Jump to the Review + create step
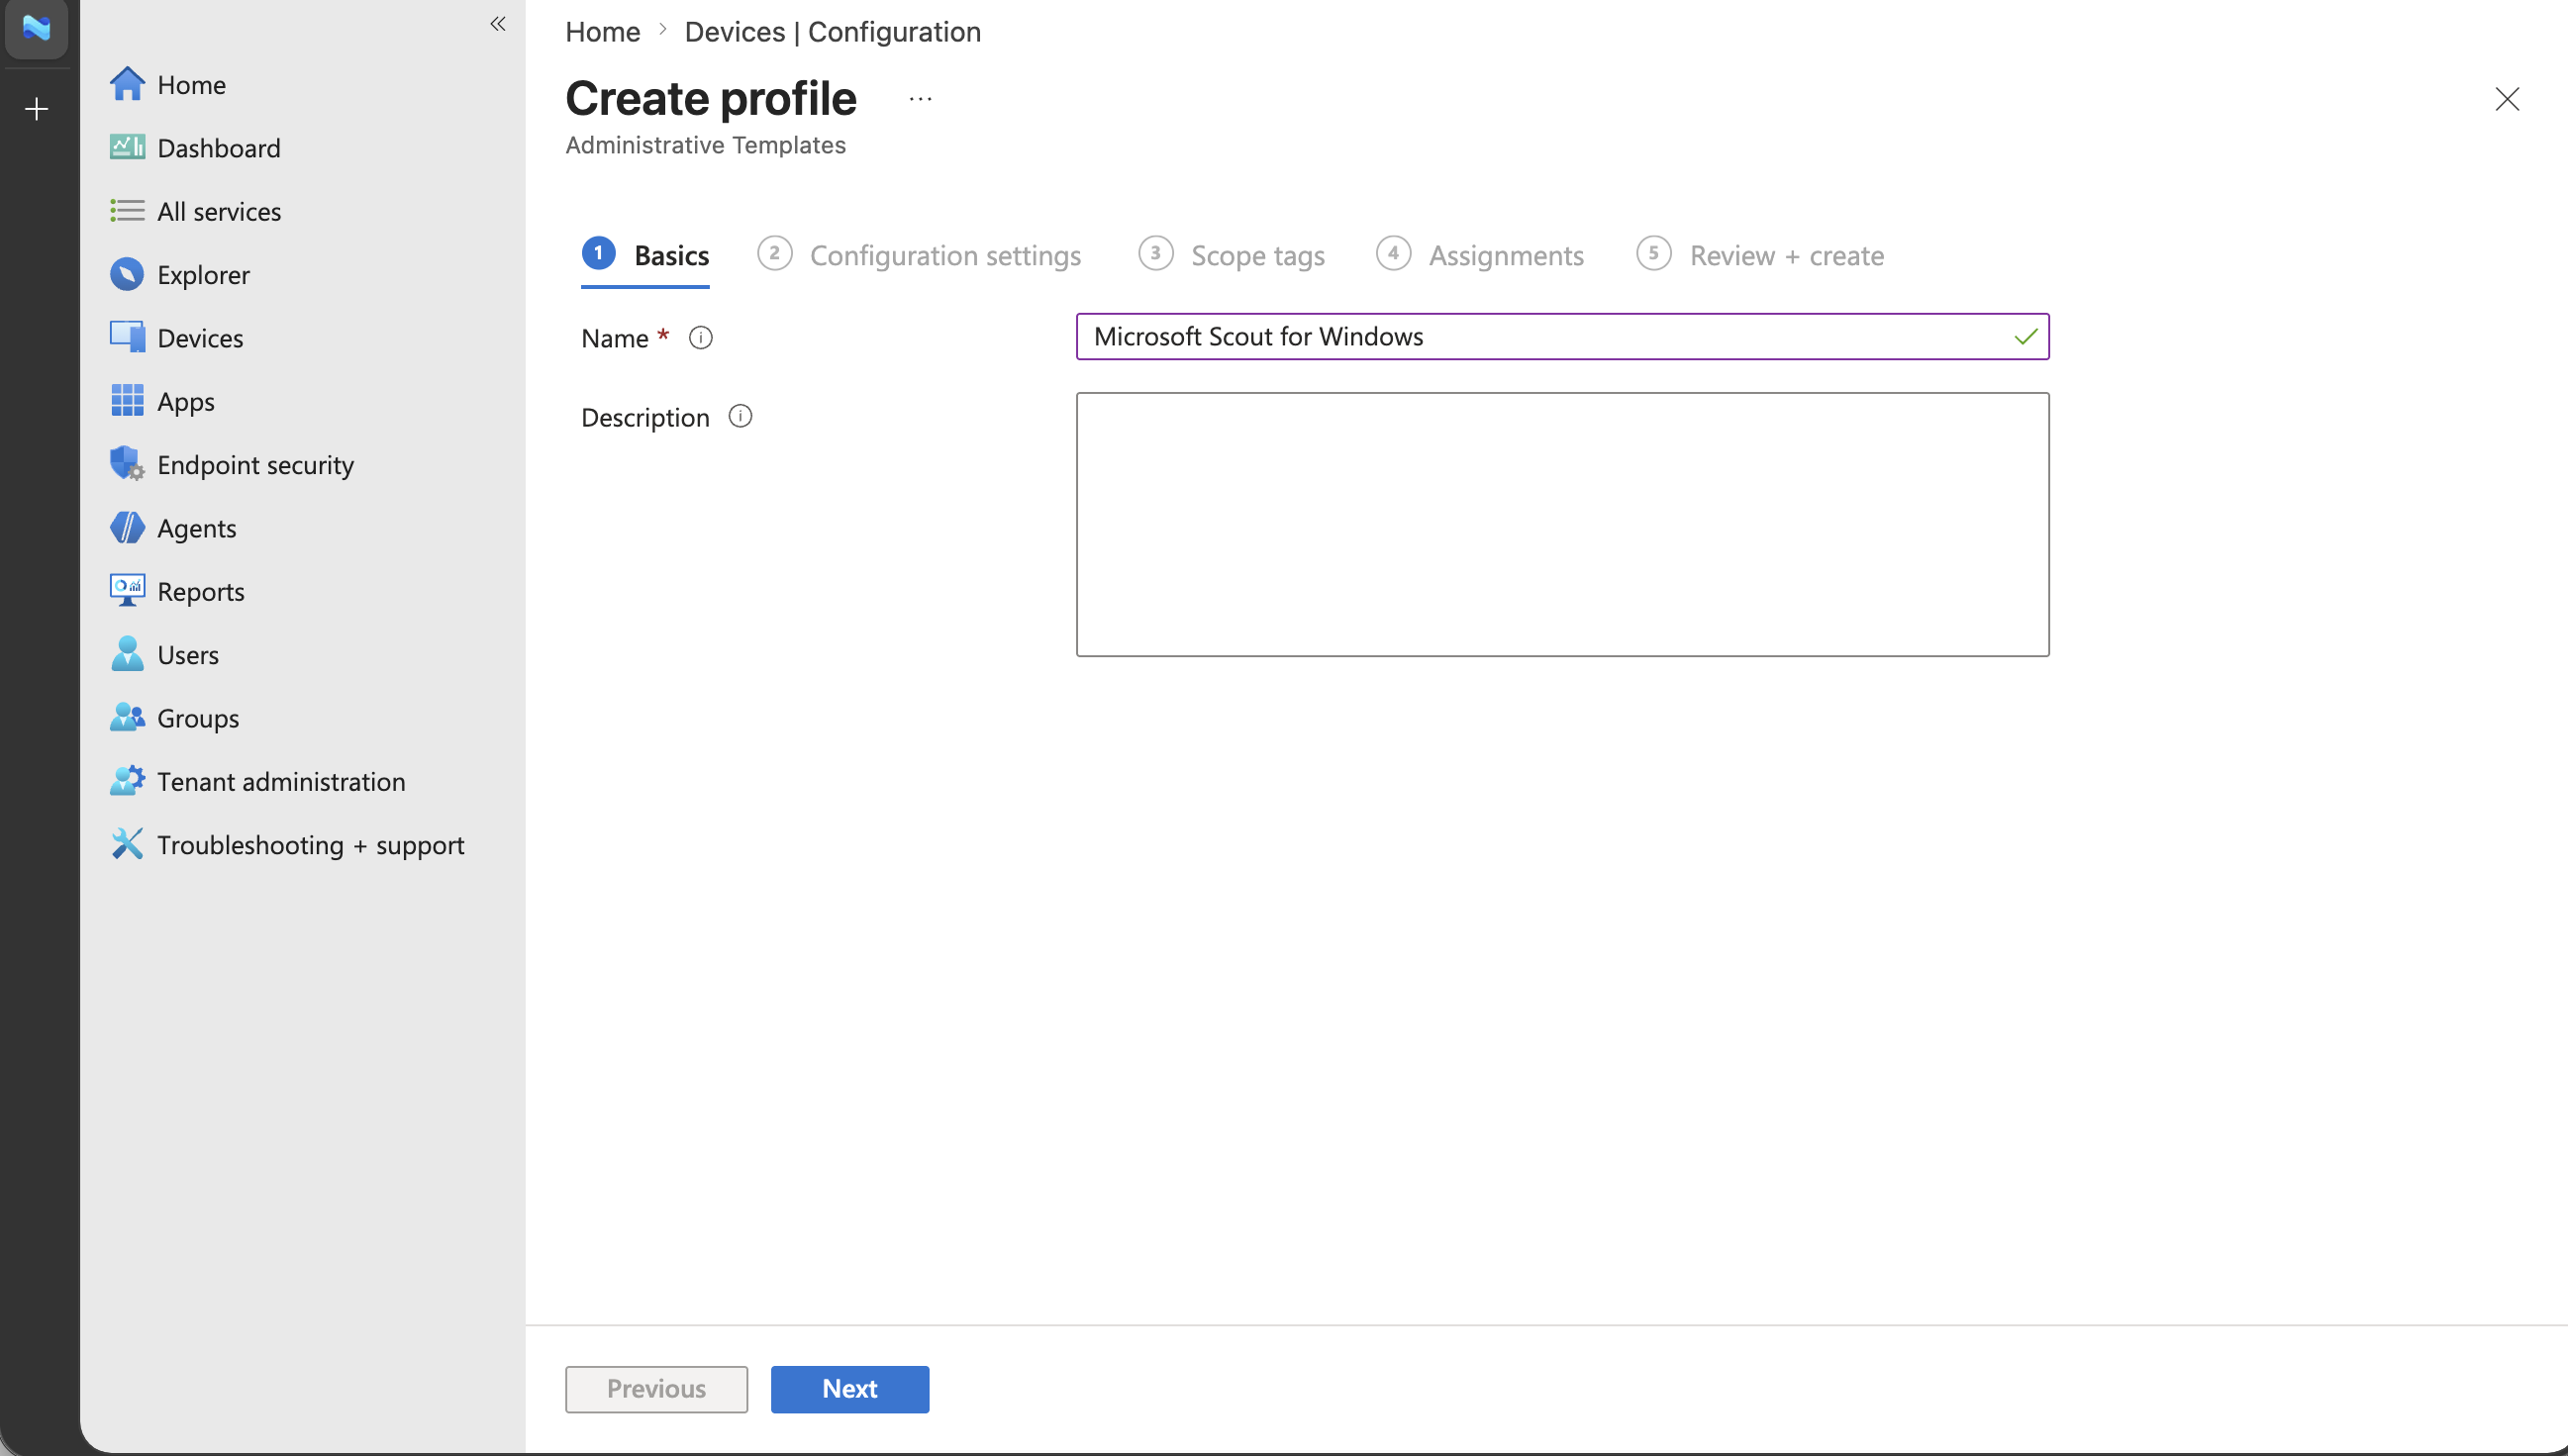 point(1761,255)
